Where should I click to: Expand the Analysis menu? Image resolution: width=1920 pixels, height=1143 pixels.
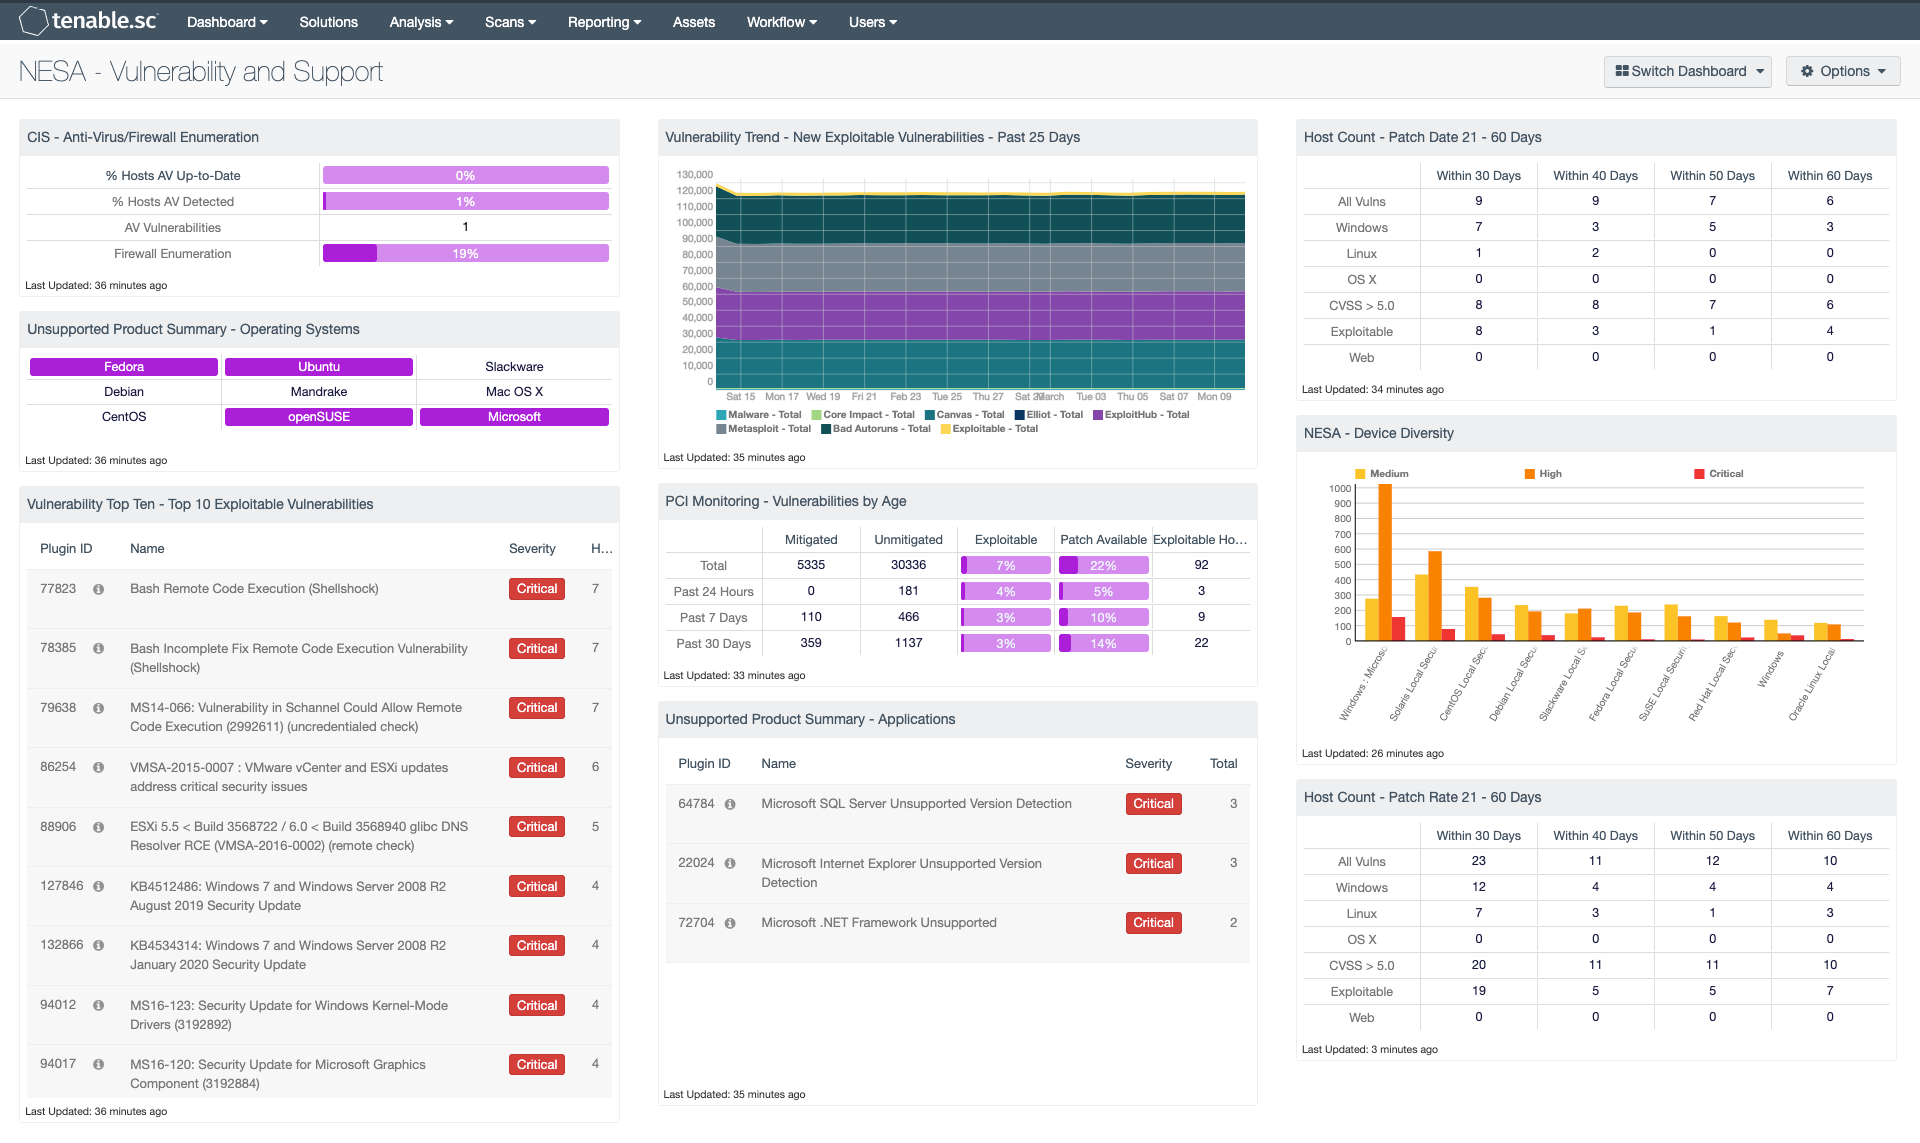click(x=421, y=22)
